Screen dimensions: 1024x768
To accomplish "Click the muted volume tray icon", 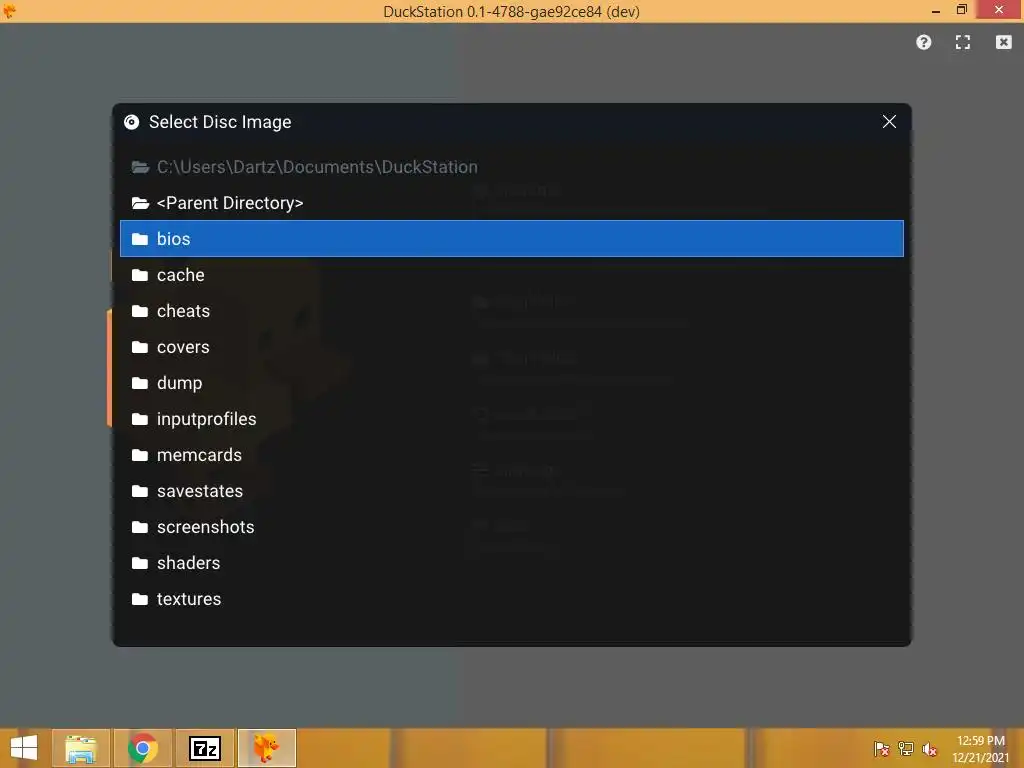I will pyautogui.click(x=929, y=748).
